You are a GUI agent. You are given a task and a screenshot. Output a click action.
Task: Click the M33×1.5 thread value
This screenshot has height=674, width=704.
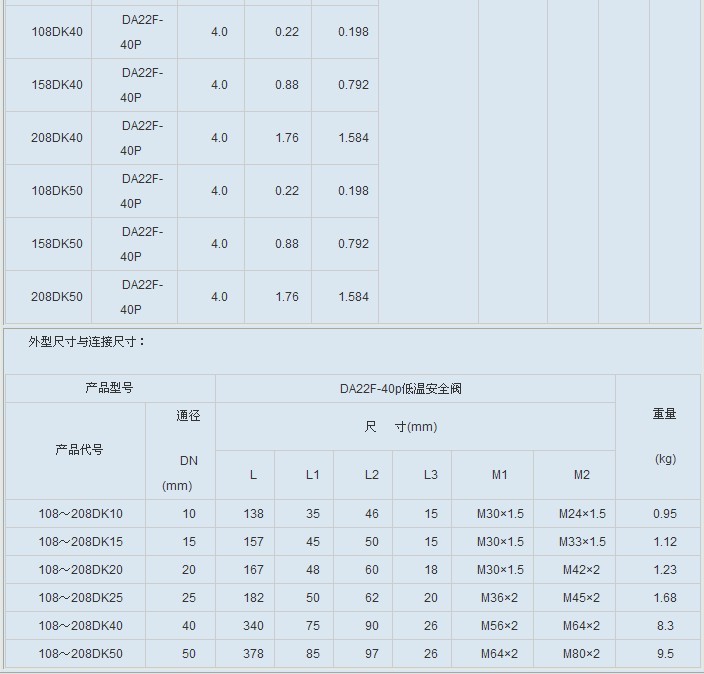pos(582,542)
